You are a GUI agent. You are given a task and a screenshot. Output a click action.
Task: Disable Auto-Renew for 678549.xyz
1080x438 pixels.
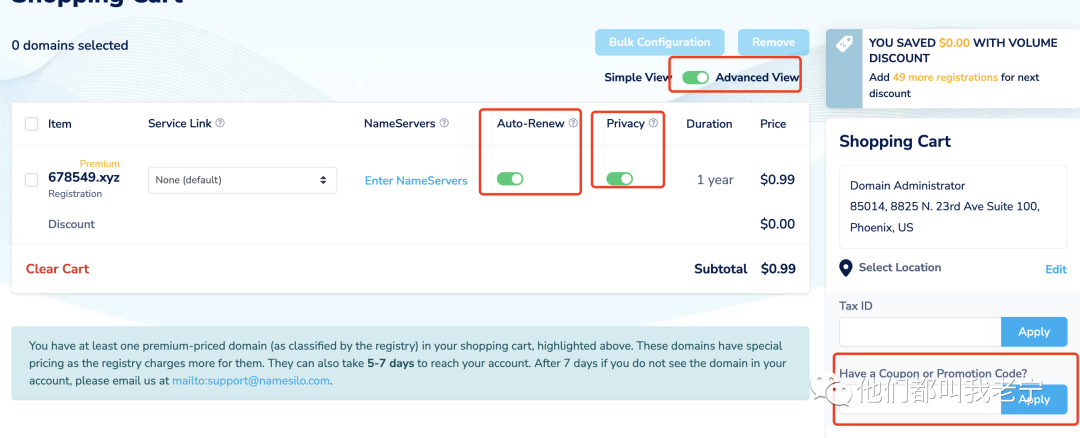click(510, 179)
